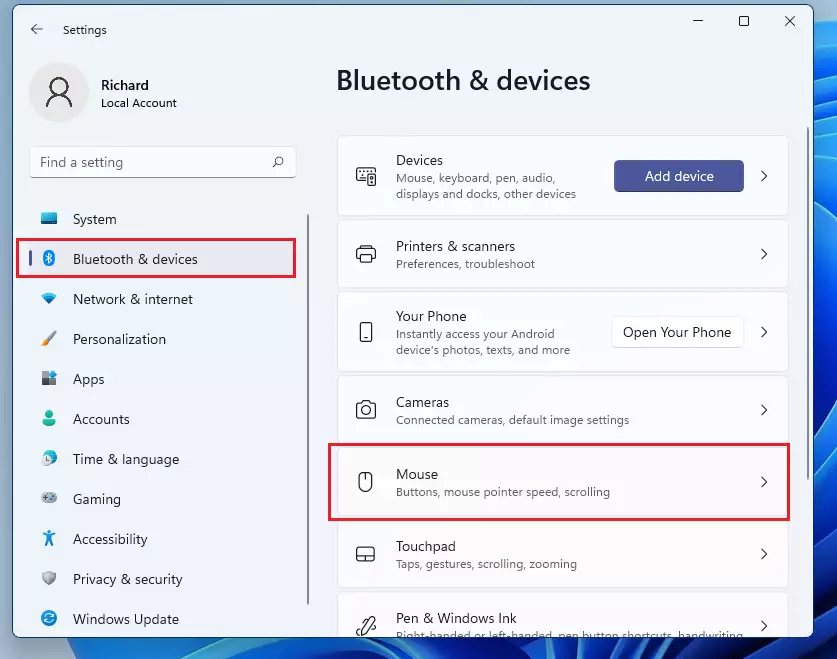Open Personalization settings

(160, 339)
